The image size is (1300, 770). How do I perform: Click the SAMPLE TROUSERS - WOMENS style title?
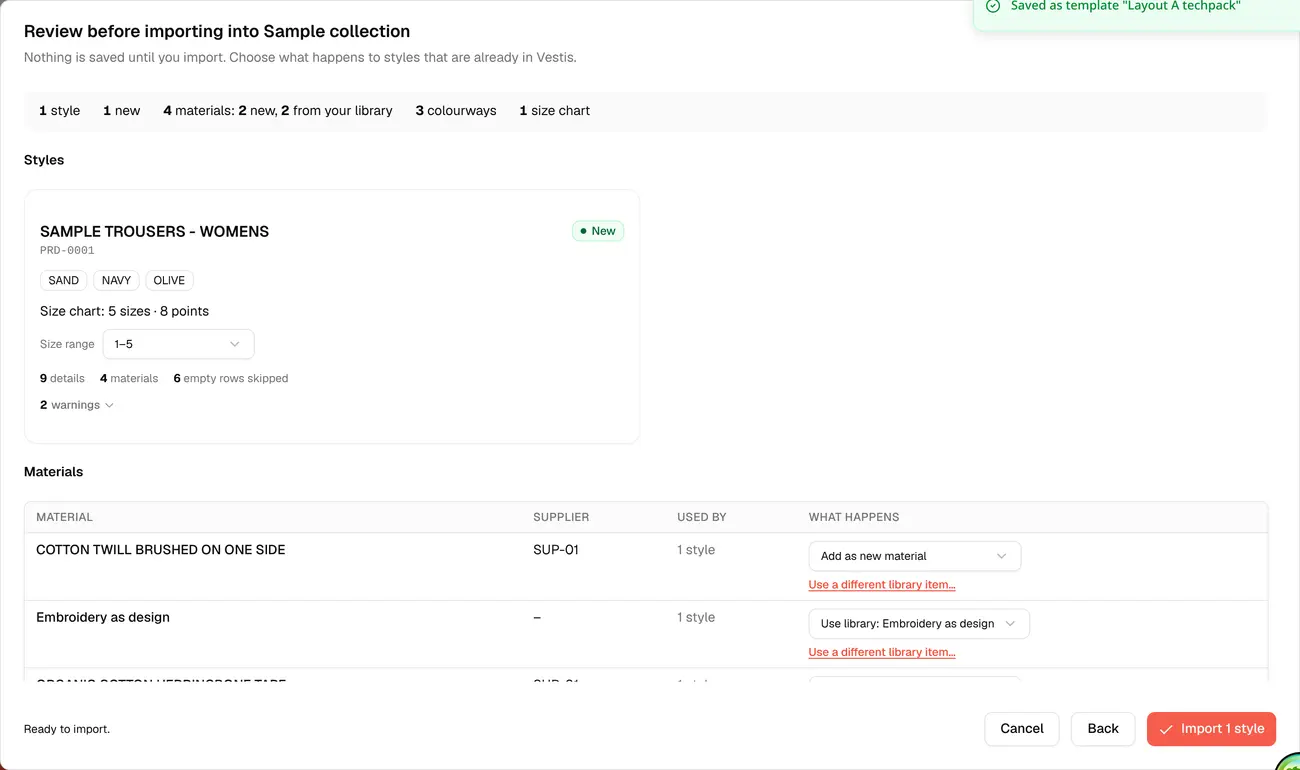click(154, 231)
